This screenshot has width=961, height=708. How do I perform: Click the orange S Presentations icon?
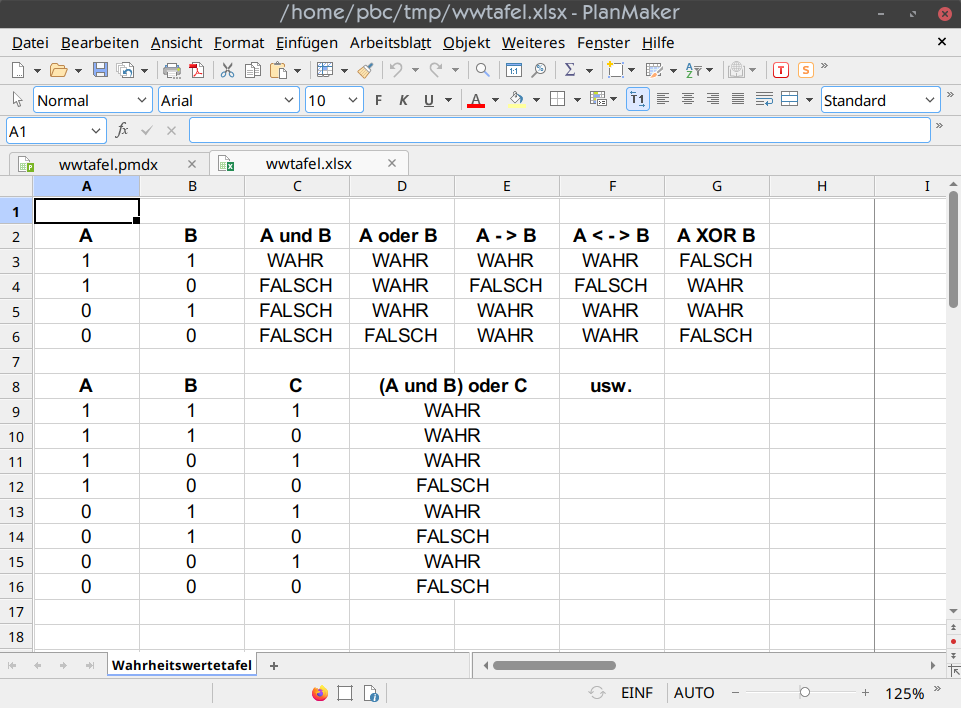point(806,70)
